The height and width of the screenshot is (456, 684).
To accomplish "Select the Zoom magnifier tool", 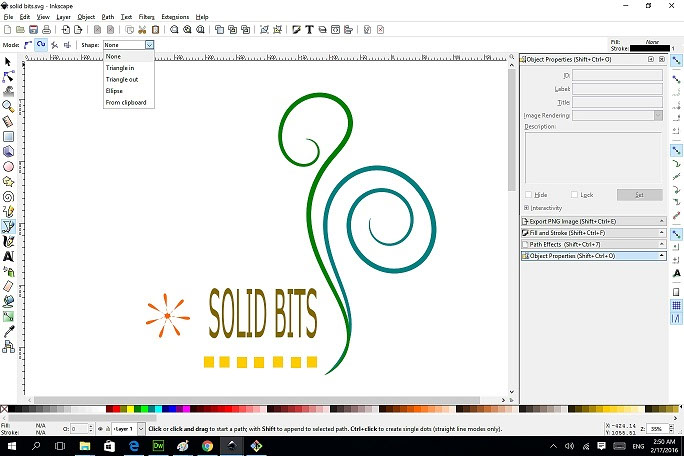I will coord(8,106).
